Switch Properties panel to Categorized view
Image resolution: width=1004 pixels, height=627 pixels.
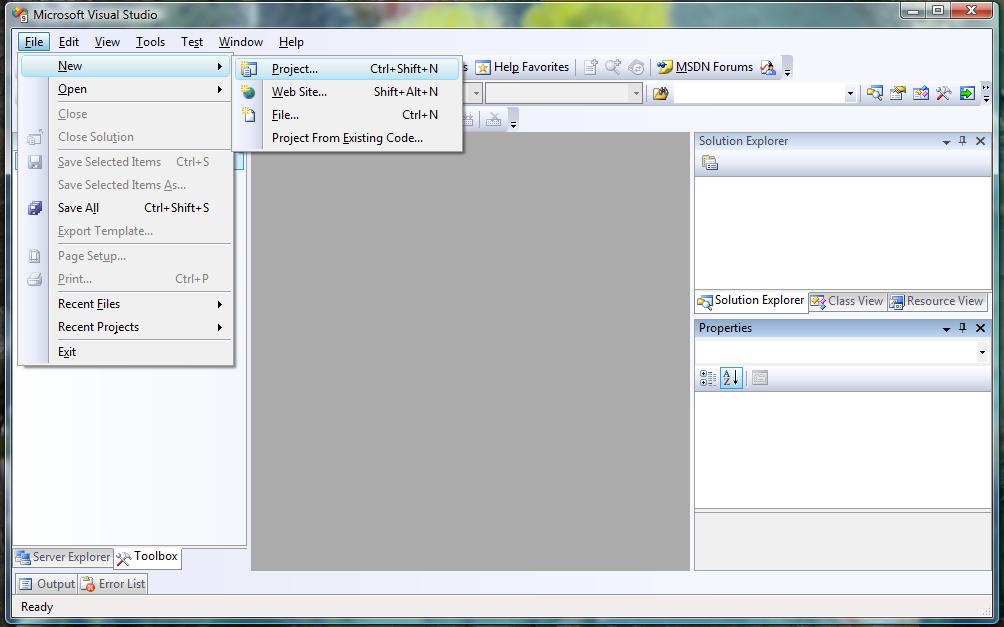(x=708, y=378)
